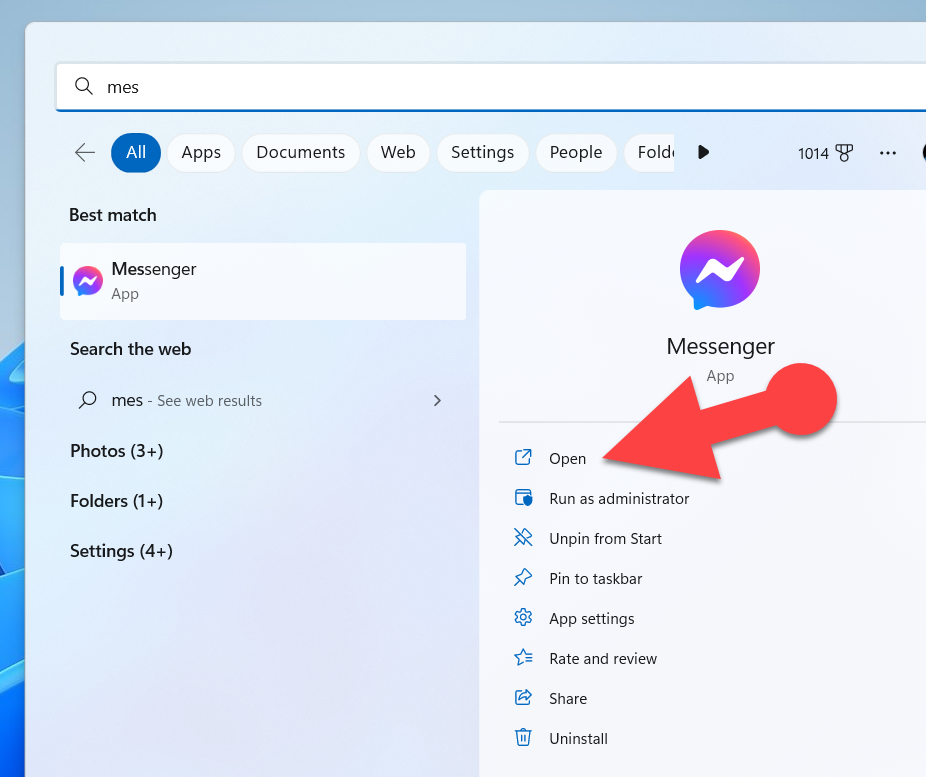Click the Unpin from Start icon
Screen dimensions: 926x777
(x=523, y=538)
